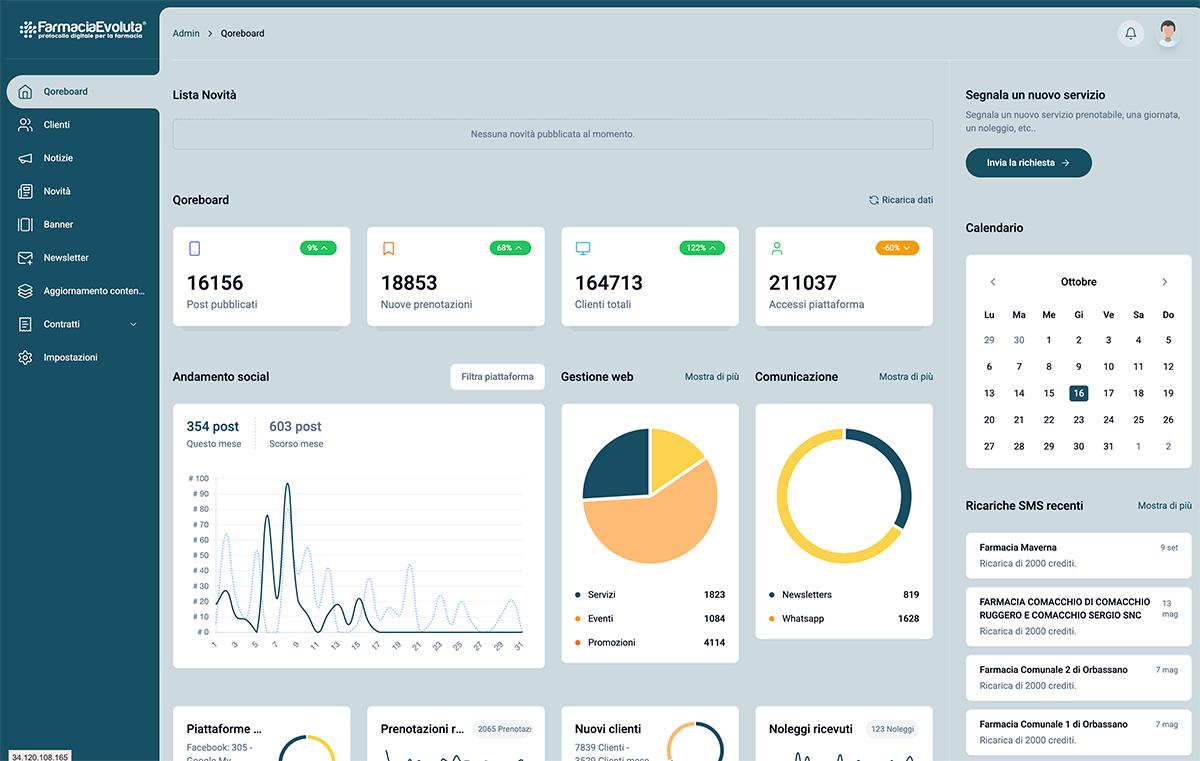Image resolution: width=1200 pixels, height=761 pixels.
Task: Go to the next month in the calendar
Action: coord(1165,282)
